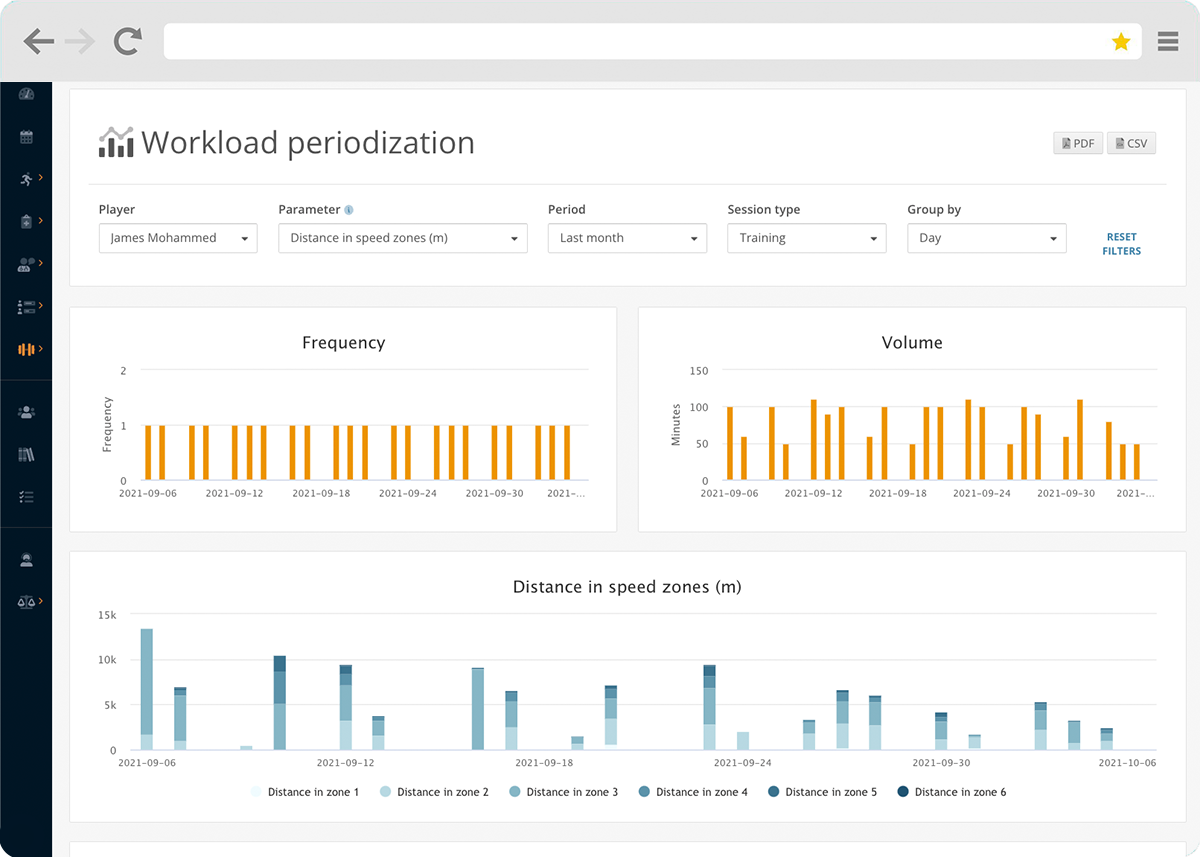Click the highlighted workload statistics icon
The image size is (1200, 857).
(x=26, y=348)
